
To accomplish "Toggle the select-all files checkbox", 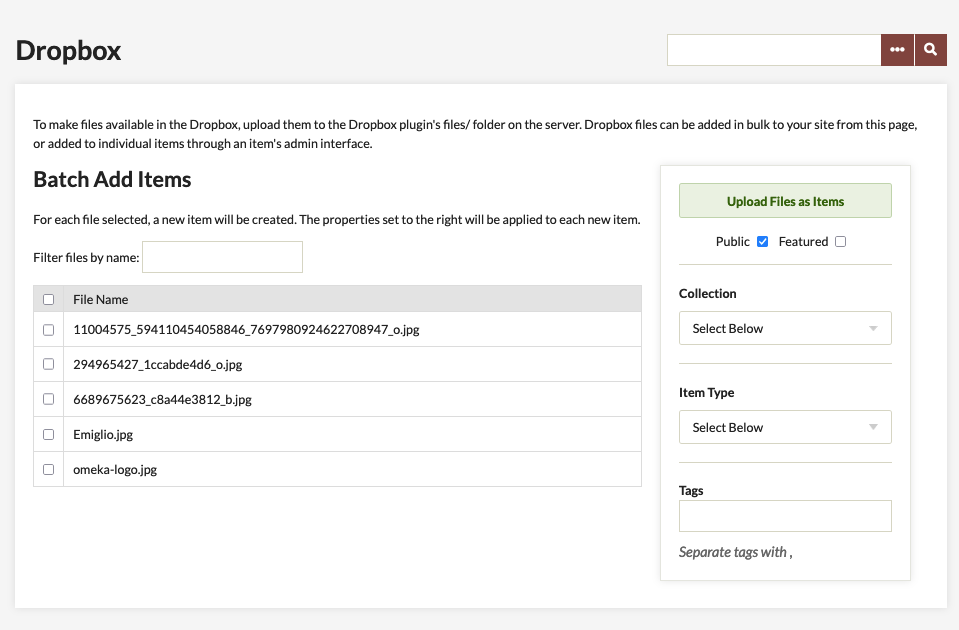I will (x=48, y=300).
